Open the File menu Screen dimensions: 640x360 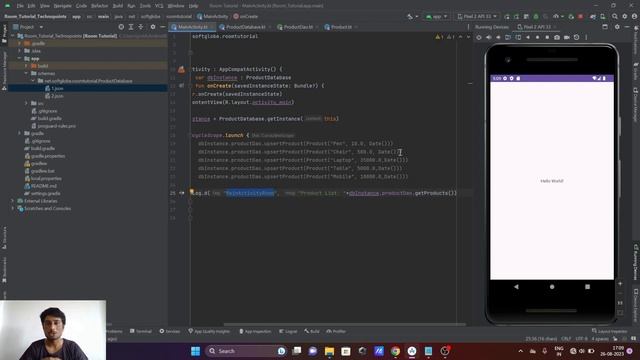tap(20, 6)
